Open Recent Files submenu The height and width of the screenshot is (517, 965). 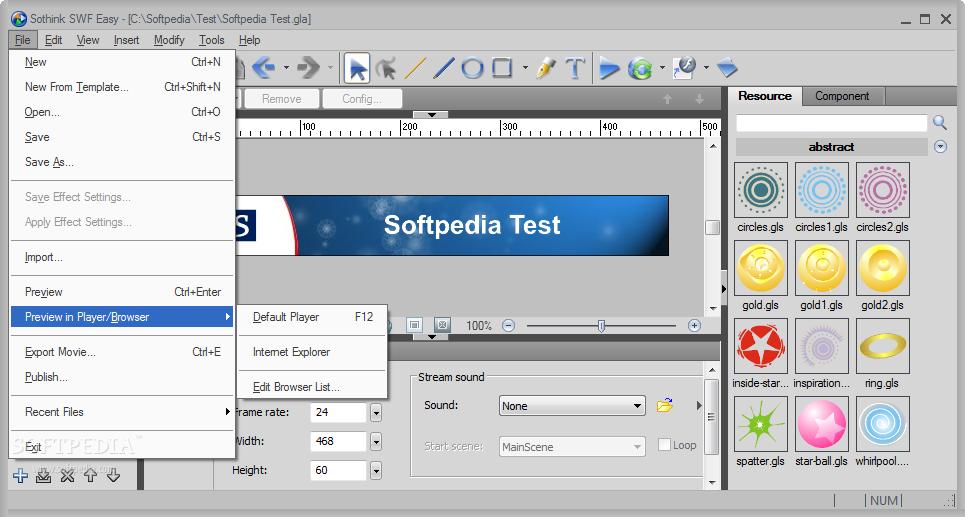pos(122,412)
